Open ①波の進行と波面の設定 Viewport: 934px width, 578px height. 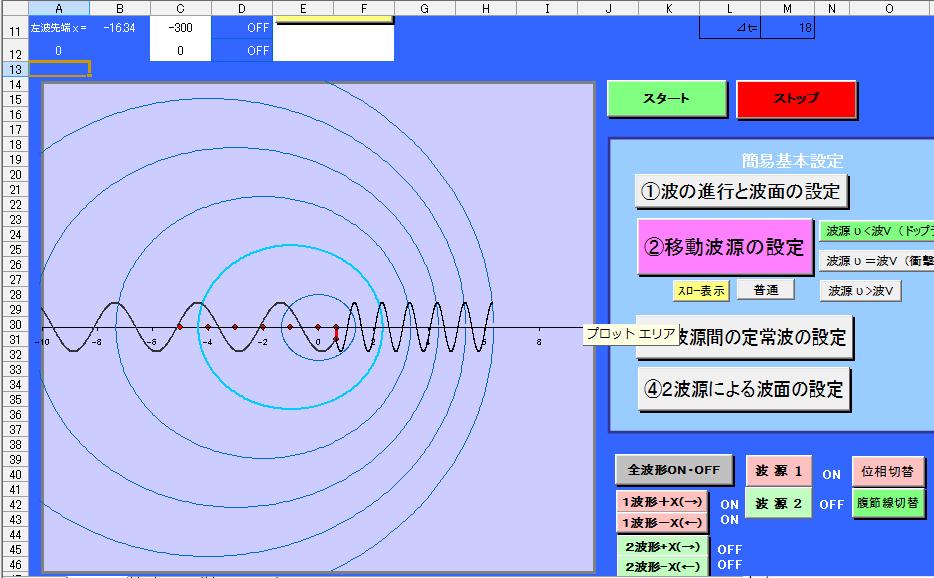point(741,191)
